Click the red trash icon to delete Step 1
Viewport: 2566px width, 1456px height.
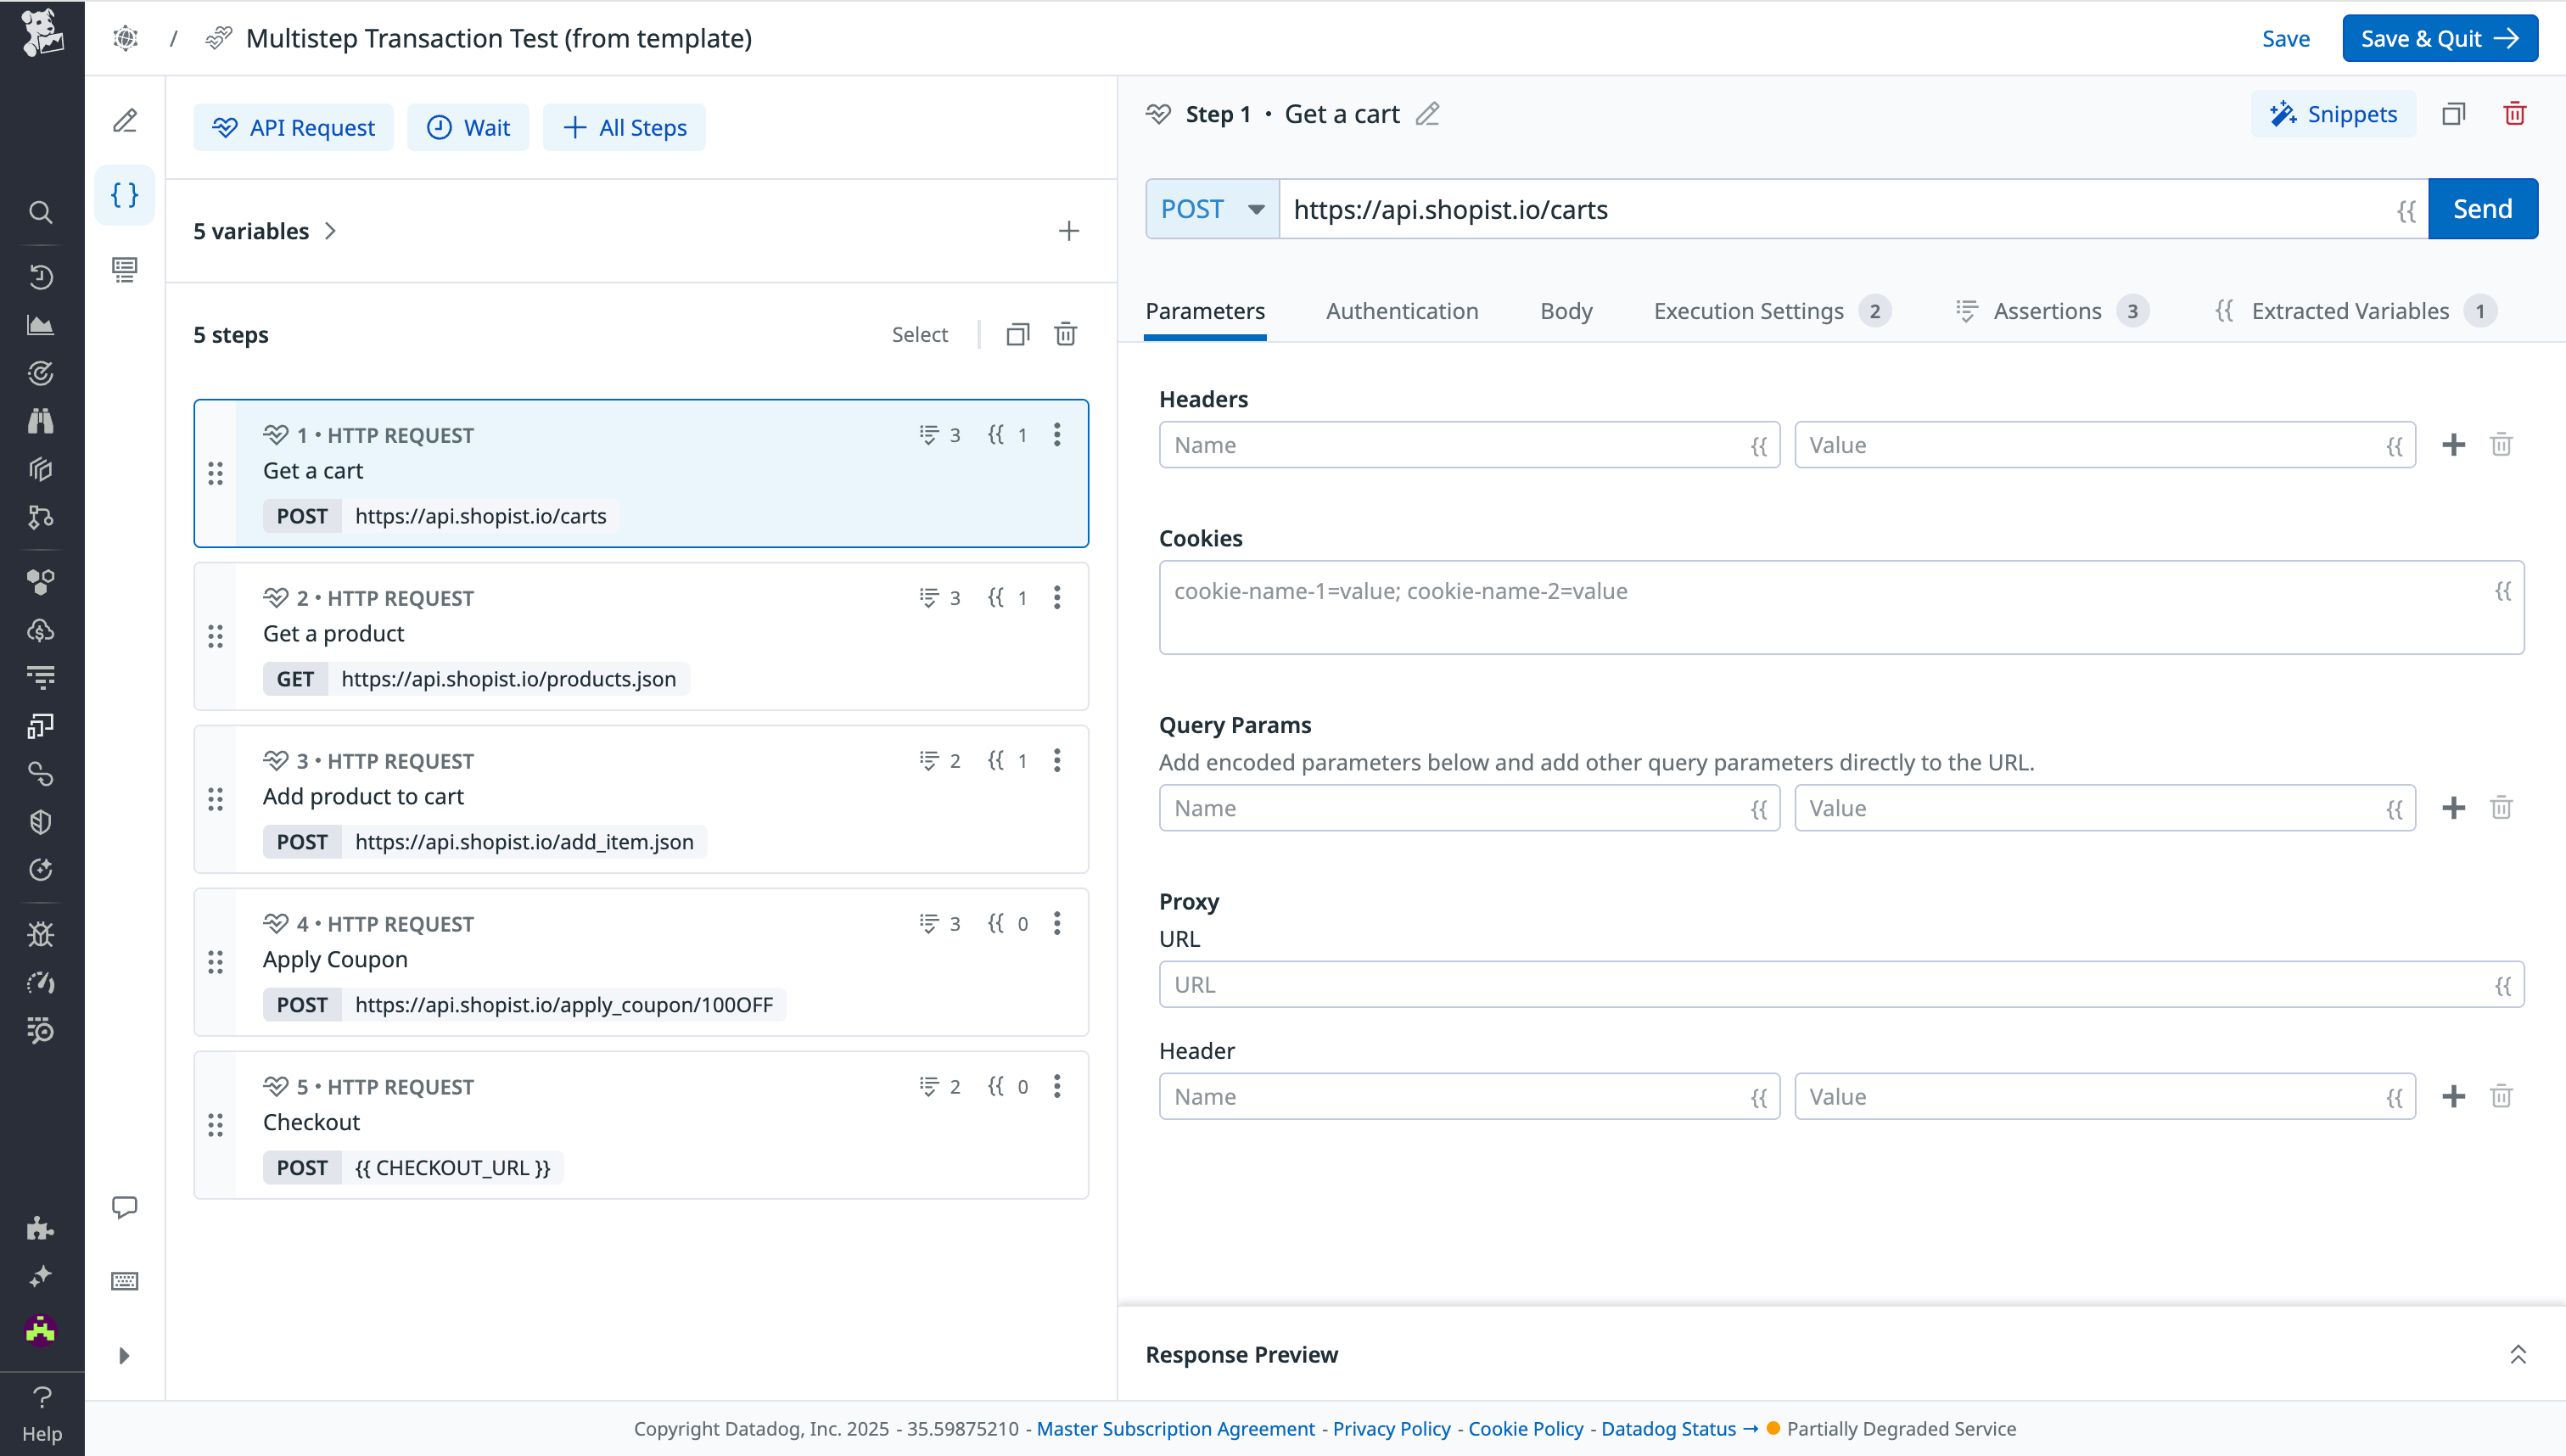click(x=2516, y=114)
